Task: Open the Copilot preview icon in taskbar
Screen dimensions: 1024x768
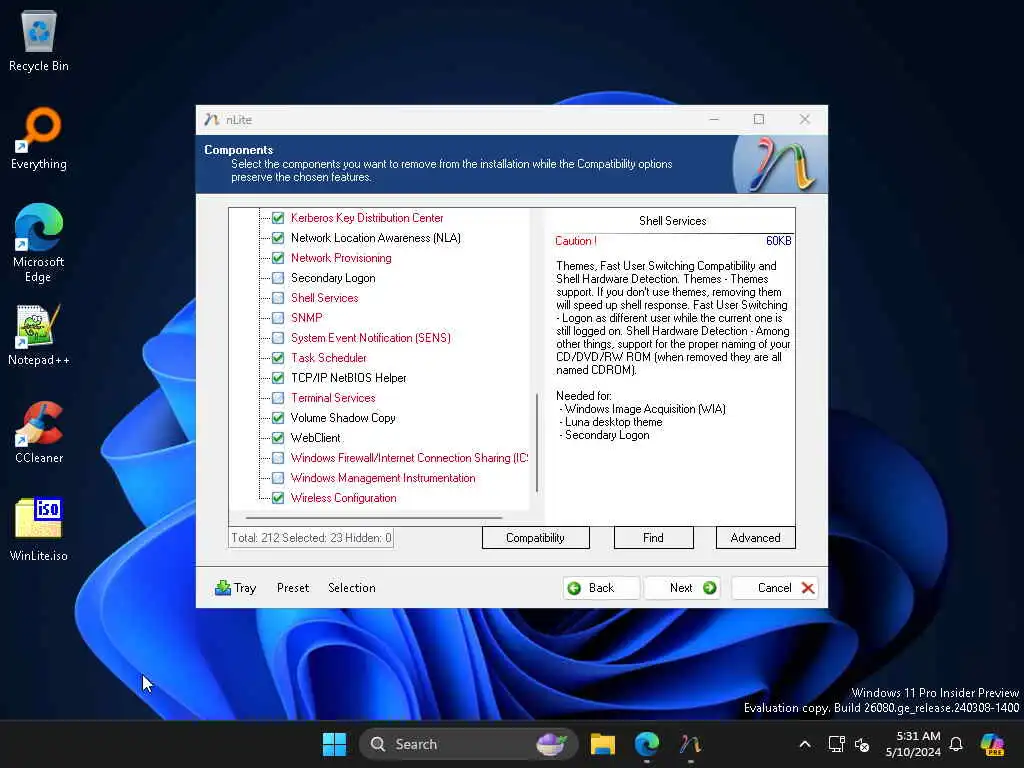Action: (x=992, y=744)
